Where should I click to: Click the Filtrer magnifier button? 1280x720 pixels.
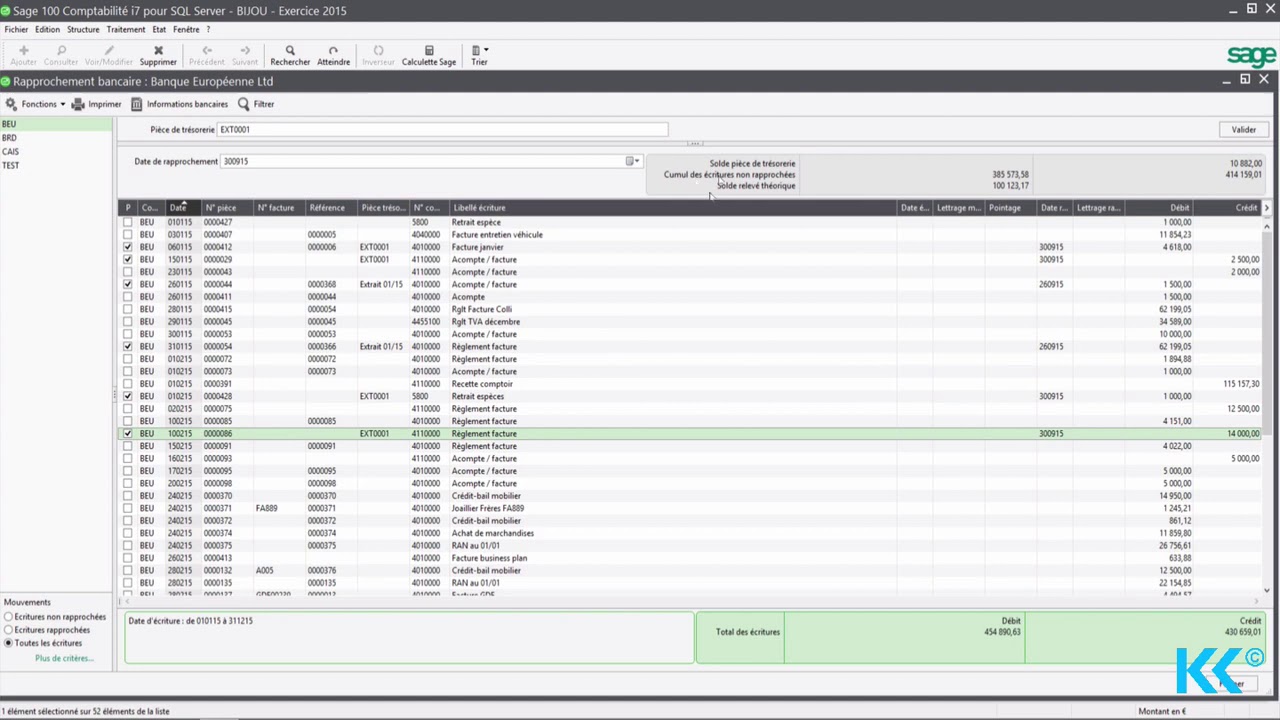pyautogui.click(x=256, y=104)
